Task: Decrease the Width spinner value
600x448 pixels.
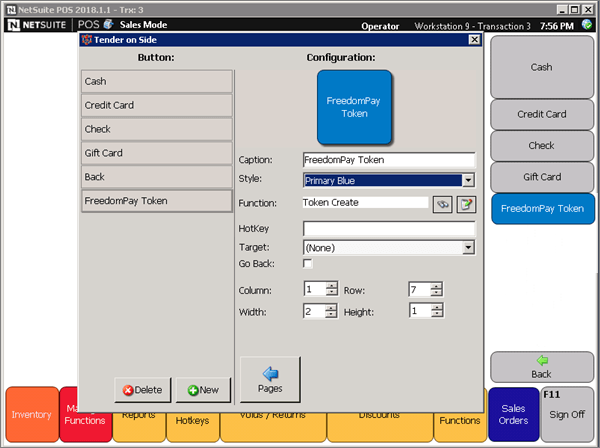Action: coord(331,314)
